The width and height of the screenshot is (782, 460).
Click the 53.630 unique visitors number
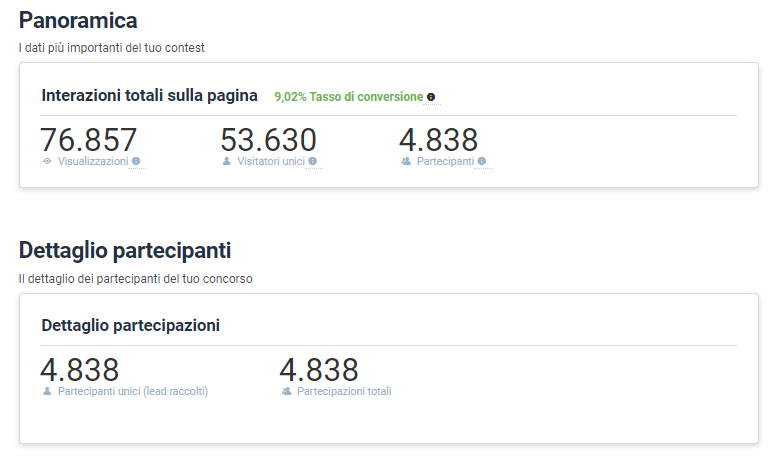pos(268,140)
